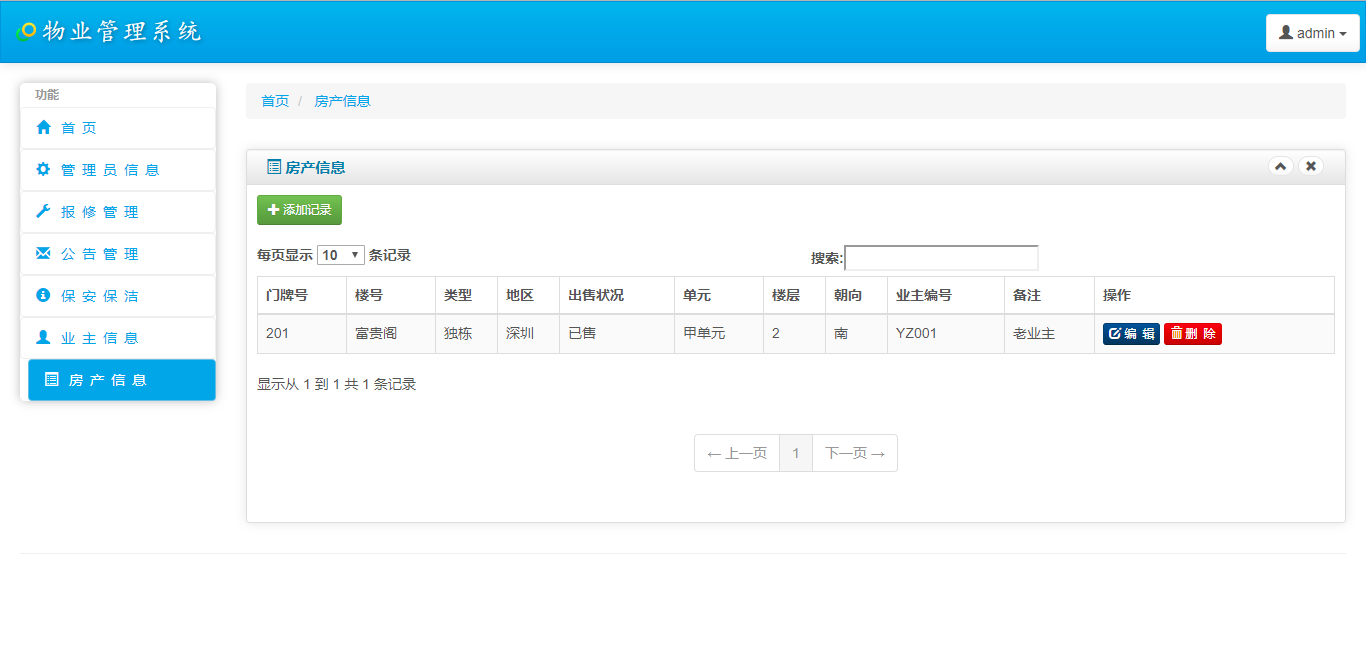The height and width of the screenshot is (656, 1366).
Task: Open 管理员信息 in the sidebar
Action: 118,170
